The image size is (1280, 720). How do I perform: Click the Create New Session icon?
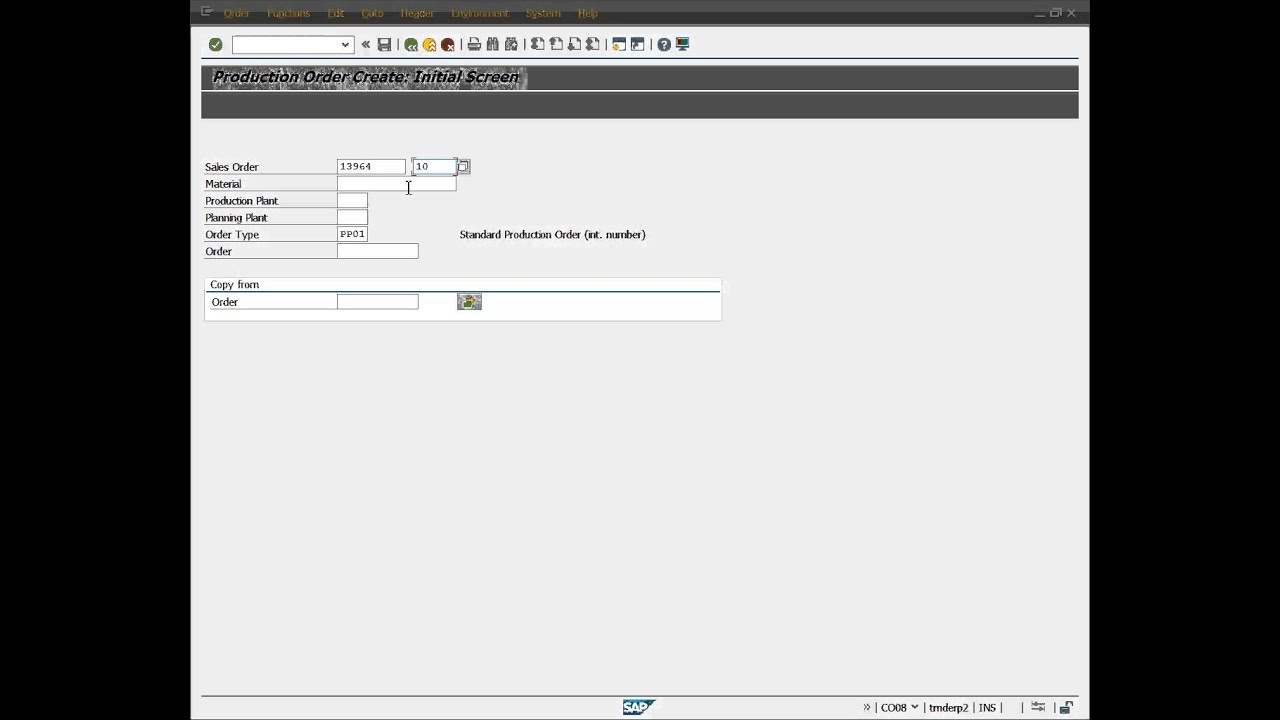pos(619,44)
